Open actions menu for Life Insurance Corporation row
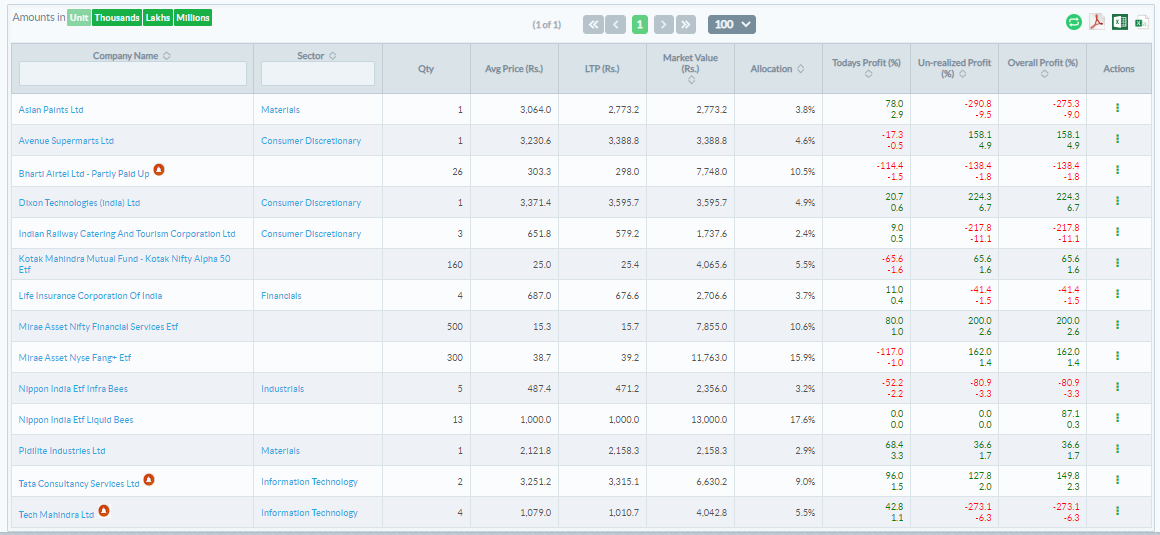Viewport: 1160px width, 535px height. coord(1117,295)
